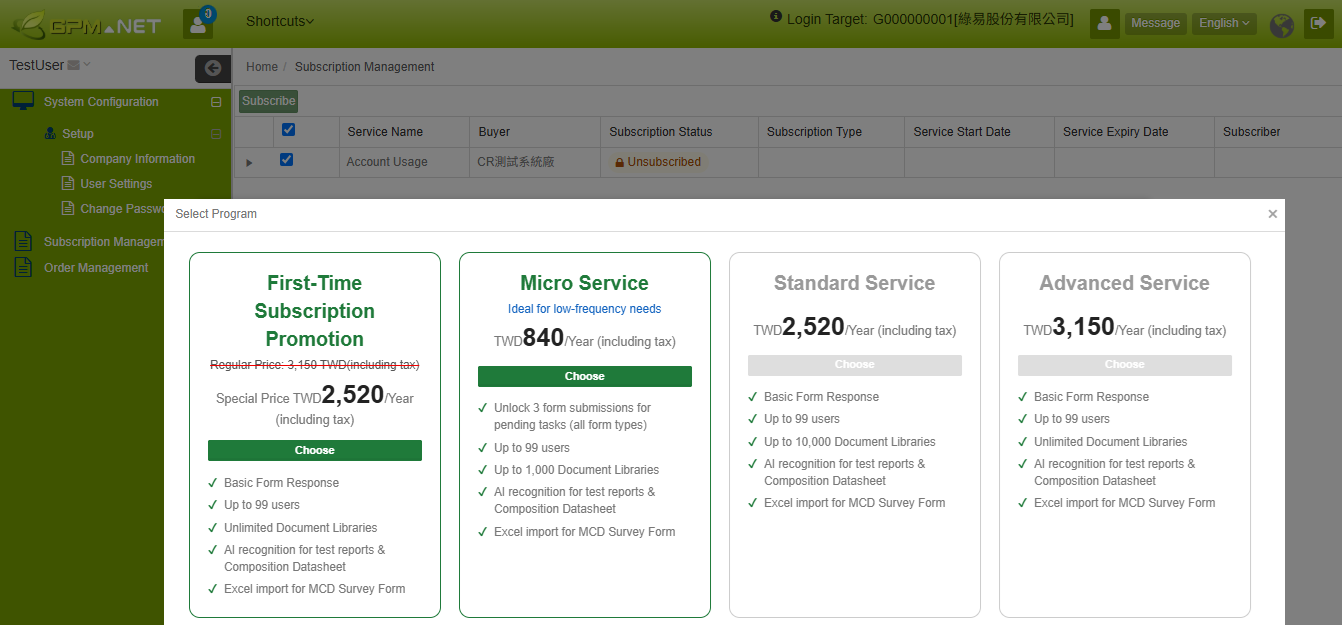Viewport: 1342px width, 625px height.
Task: Open Company Information page
Action: click(138, 159)
